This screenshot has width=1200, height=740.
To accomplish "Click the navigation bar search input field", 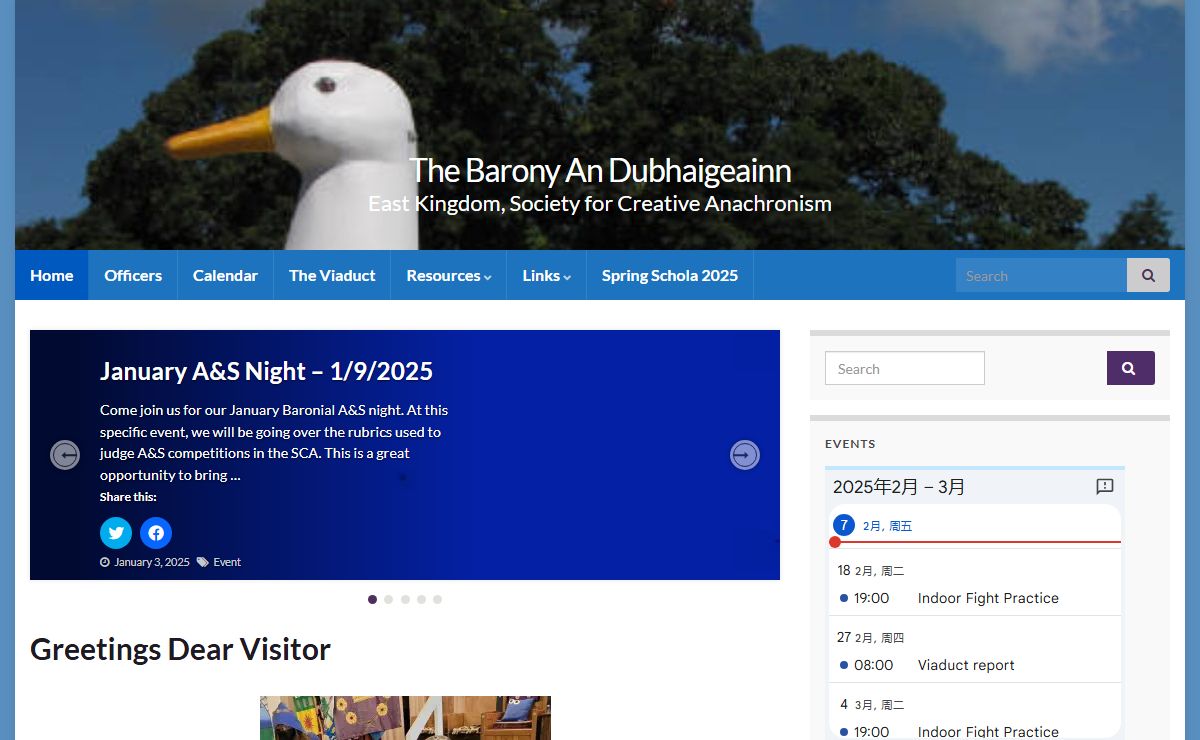I will 1041,275.
